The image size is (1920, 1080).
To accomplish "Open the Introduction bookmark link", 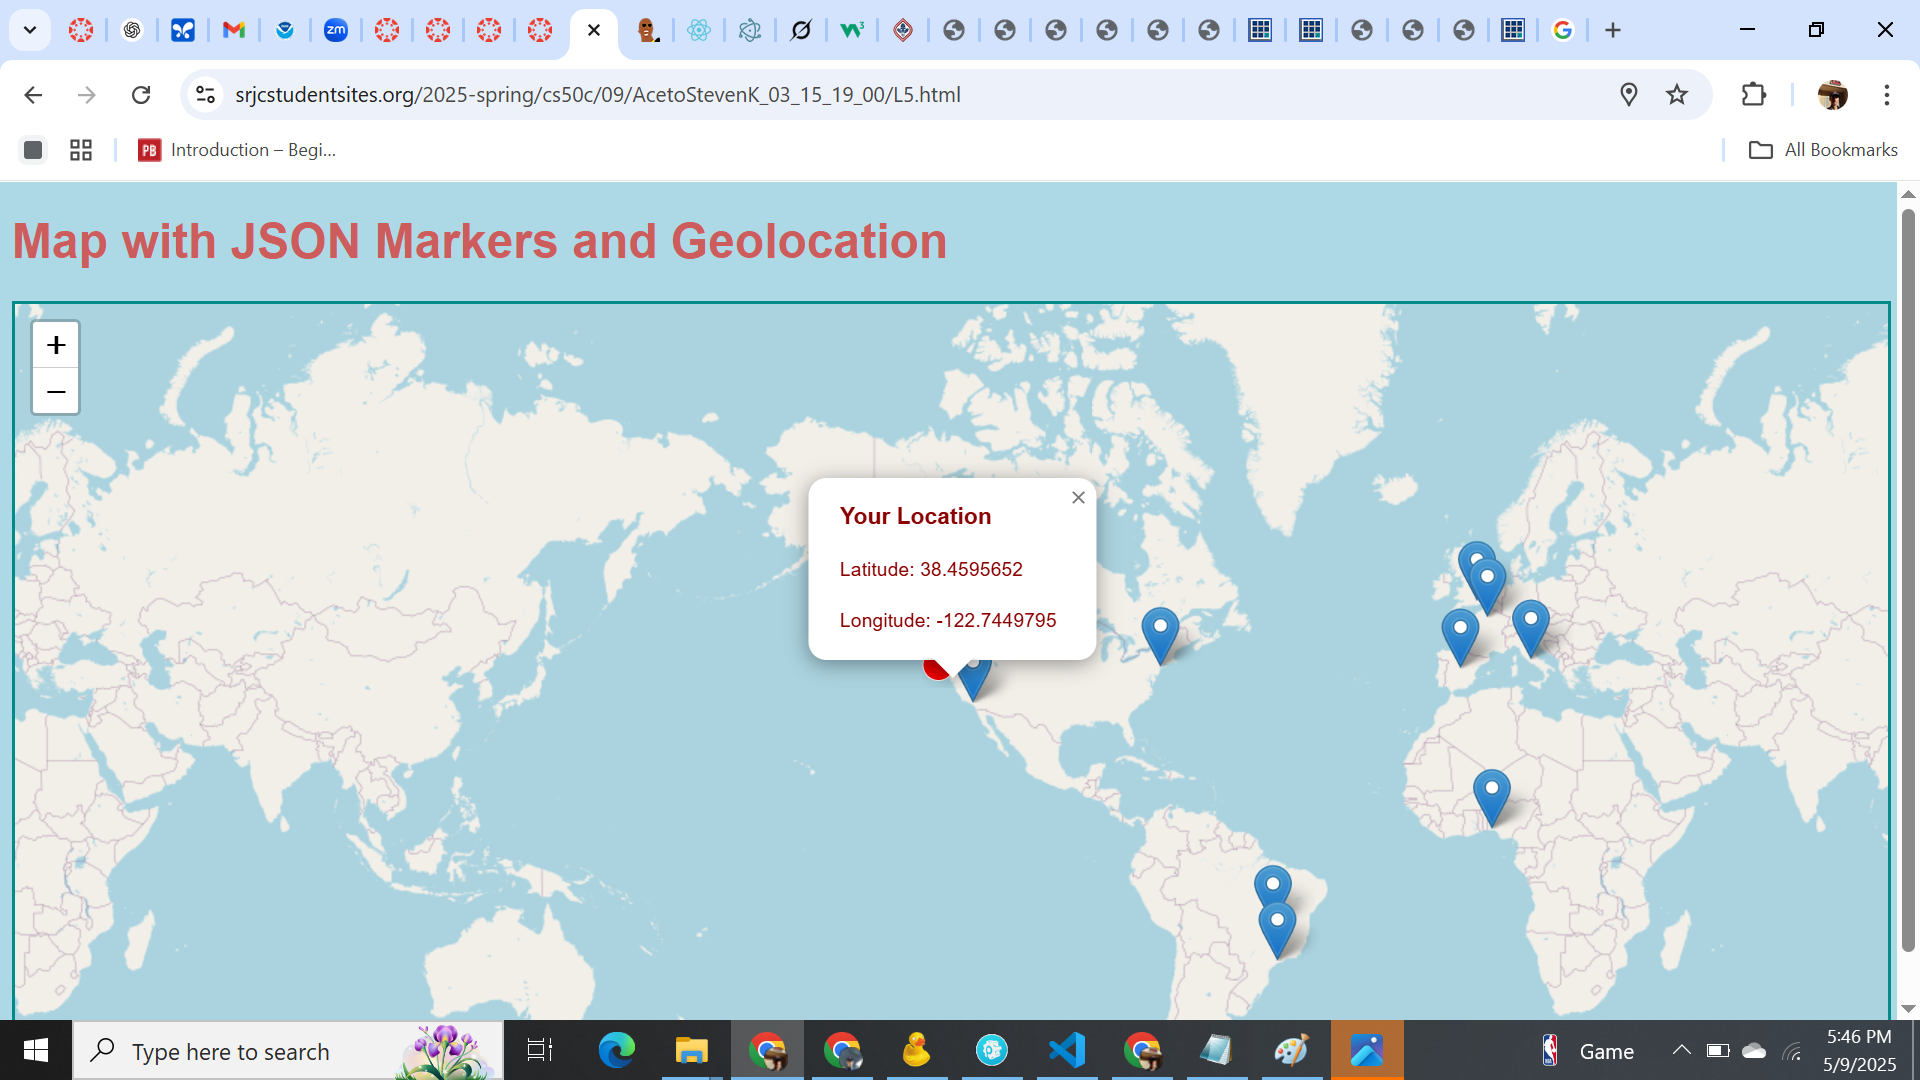I will [x=238, y=150].
